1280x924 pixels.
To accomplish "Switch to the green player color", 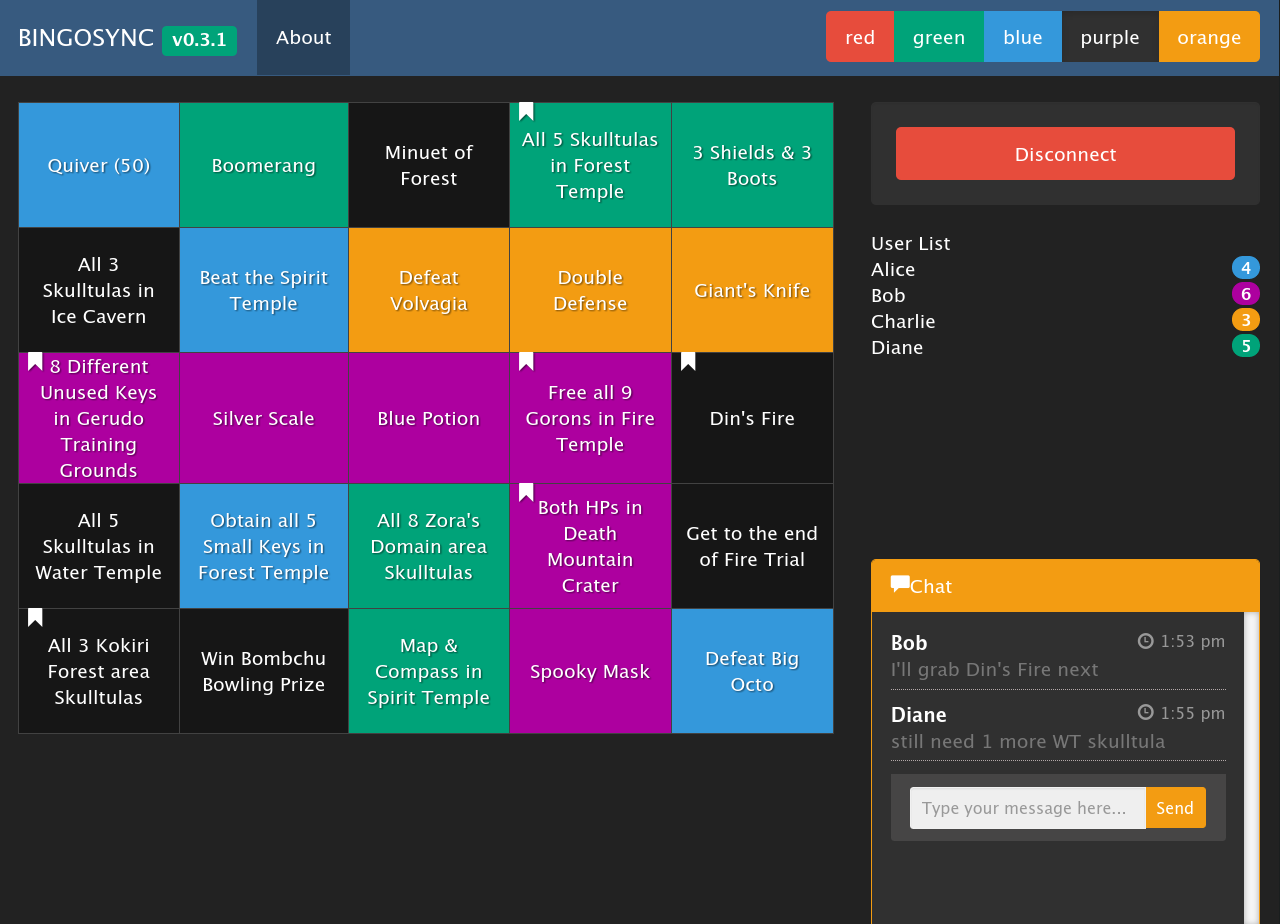I will pyautogui.click(x=938, y=36).
